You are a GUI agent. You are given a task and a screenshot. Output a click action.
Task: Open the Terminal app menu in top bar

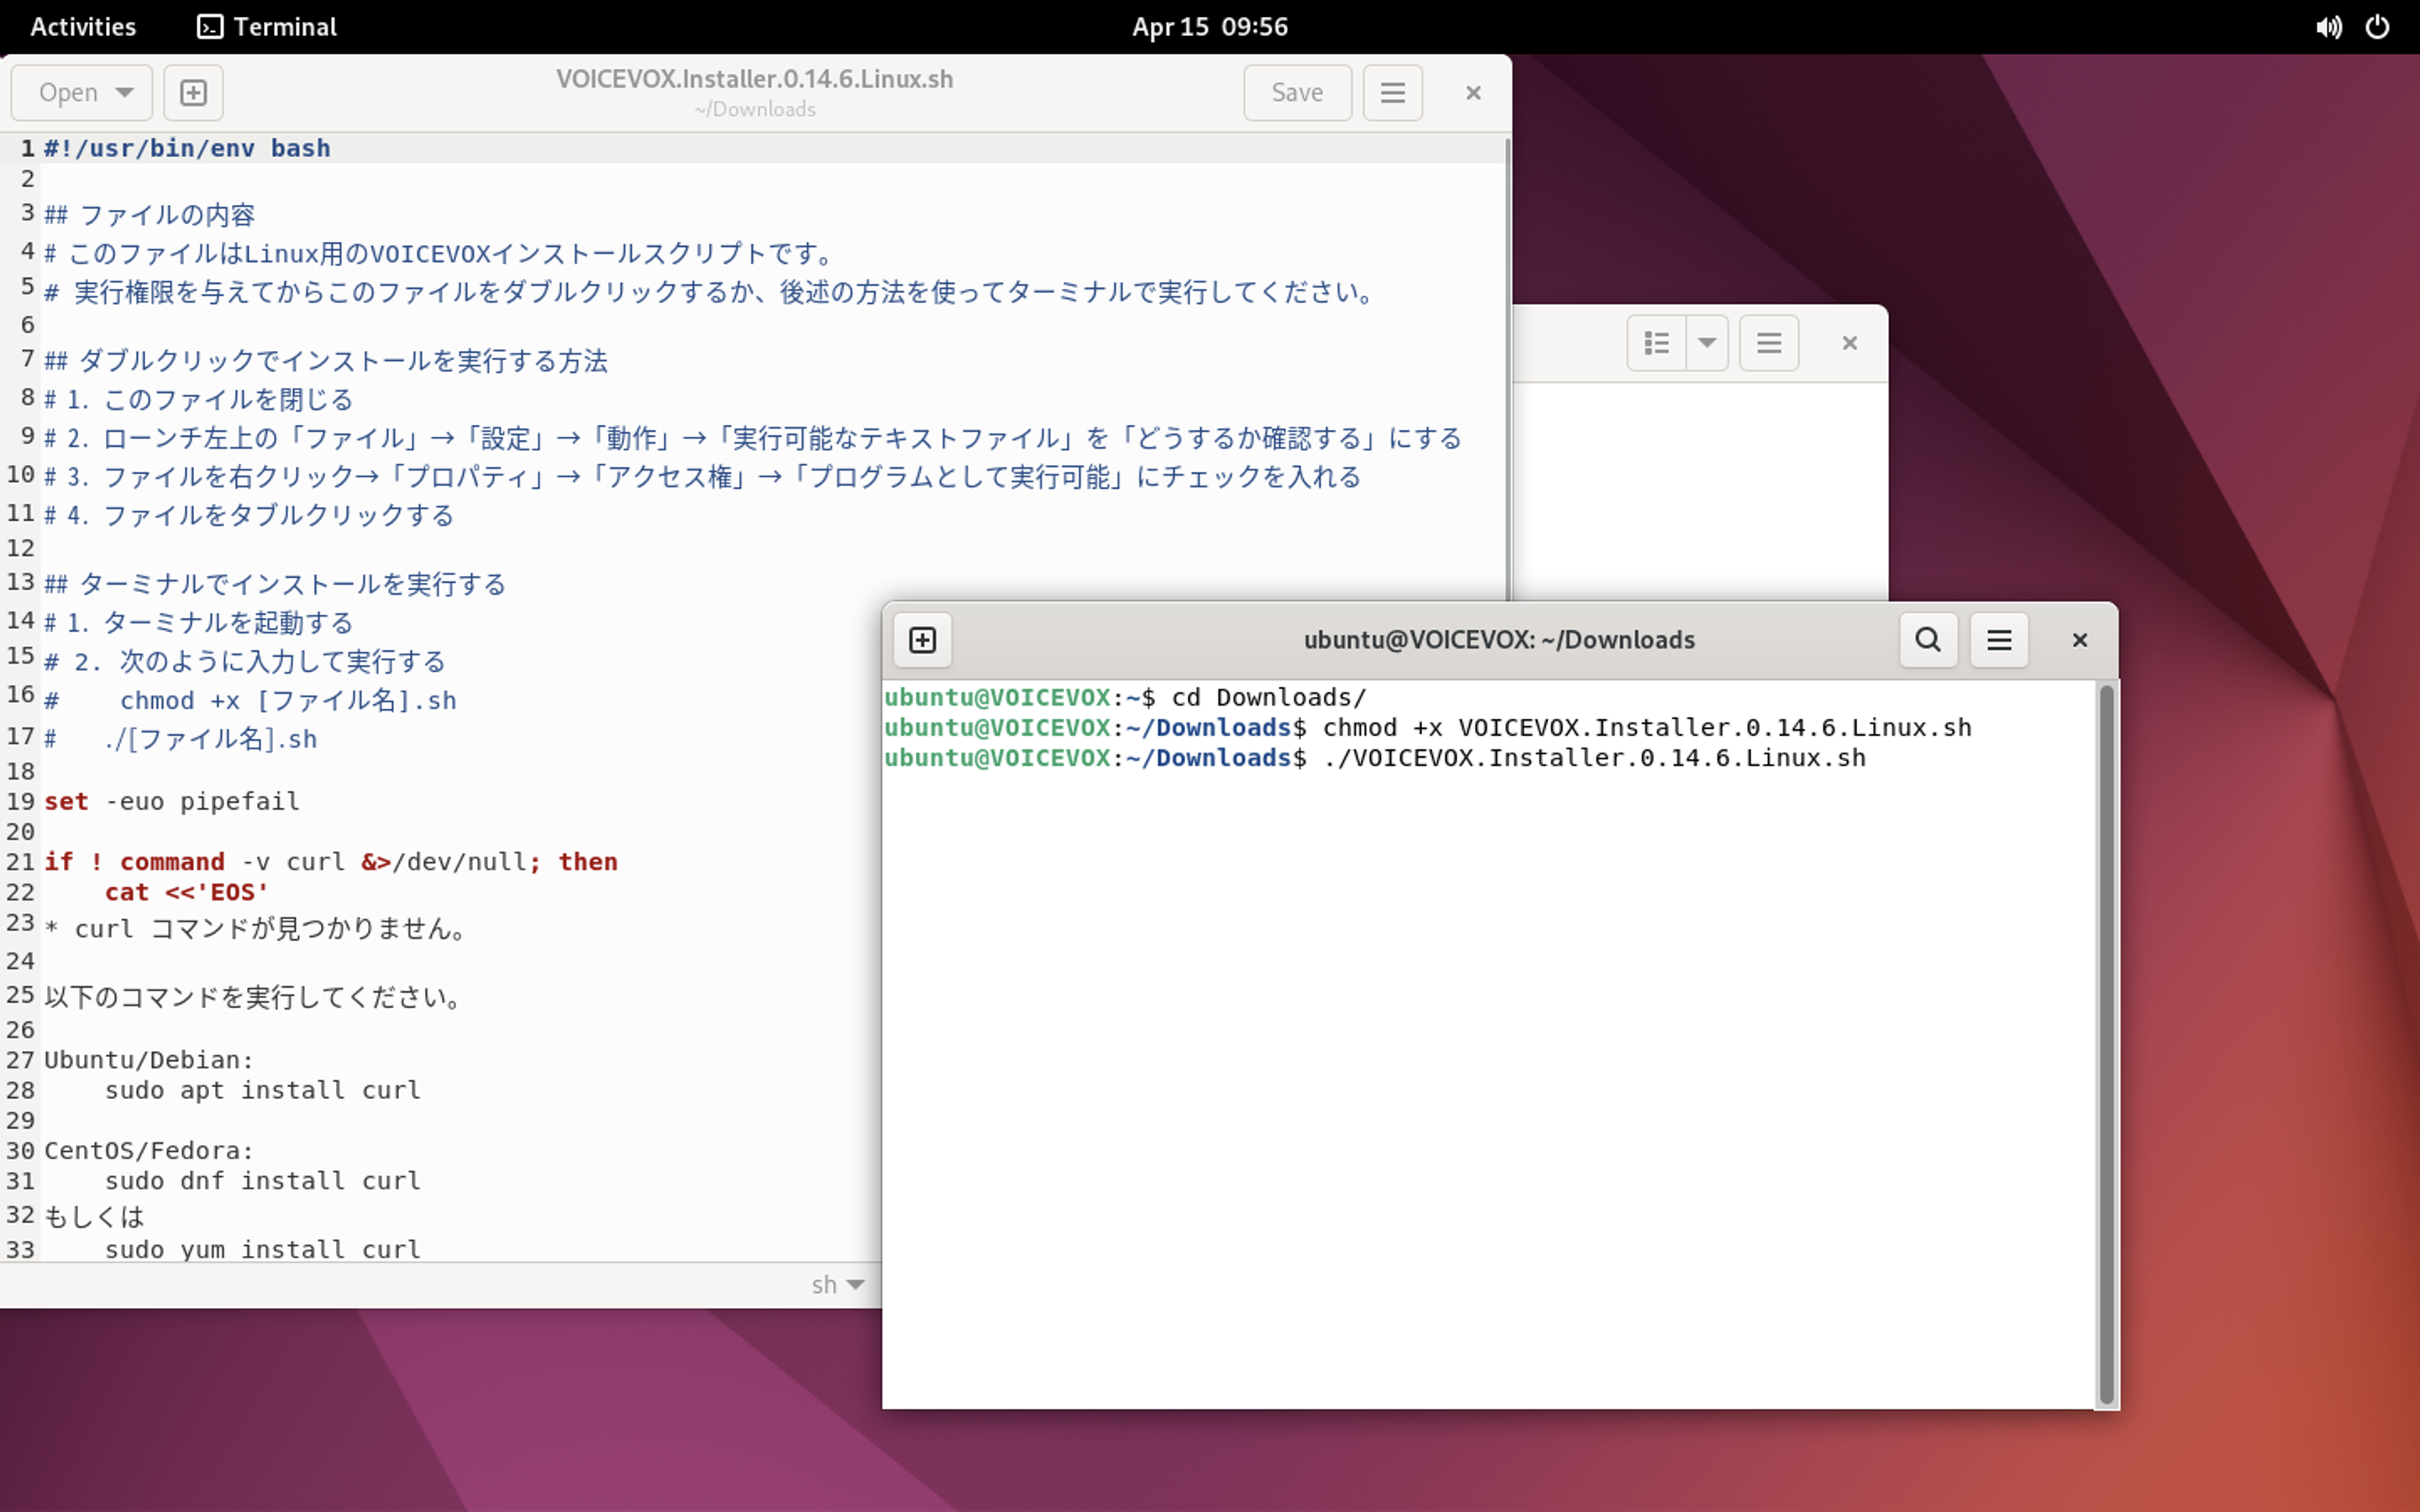(x=266, y=27)
